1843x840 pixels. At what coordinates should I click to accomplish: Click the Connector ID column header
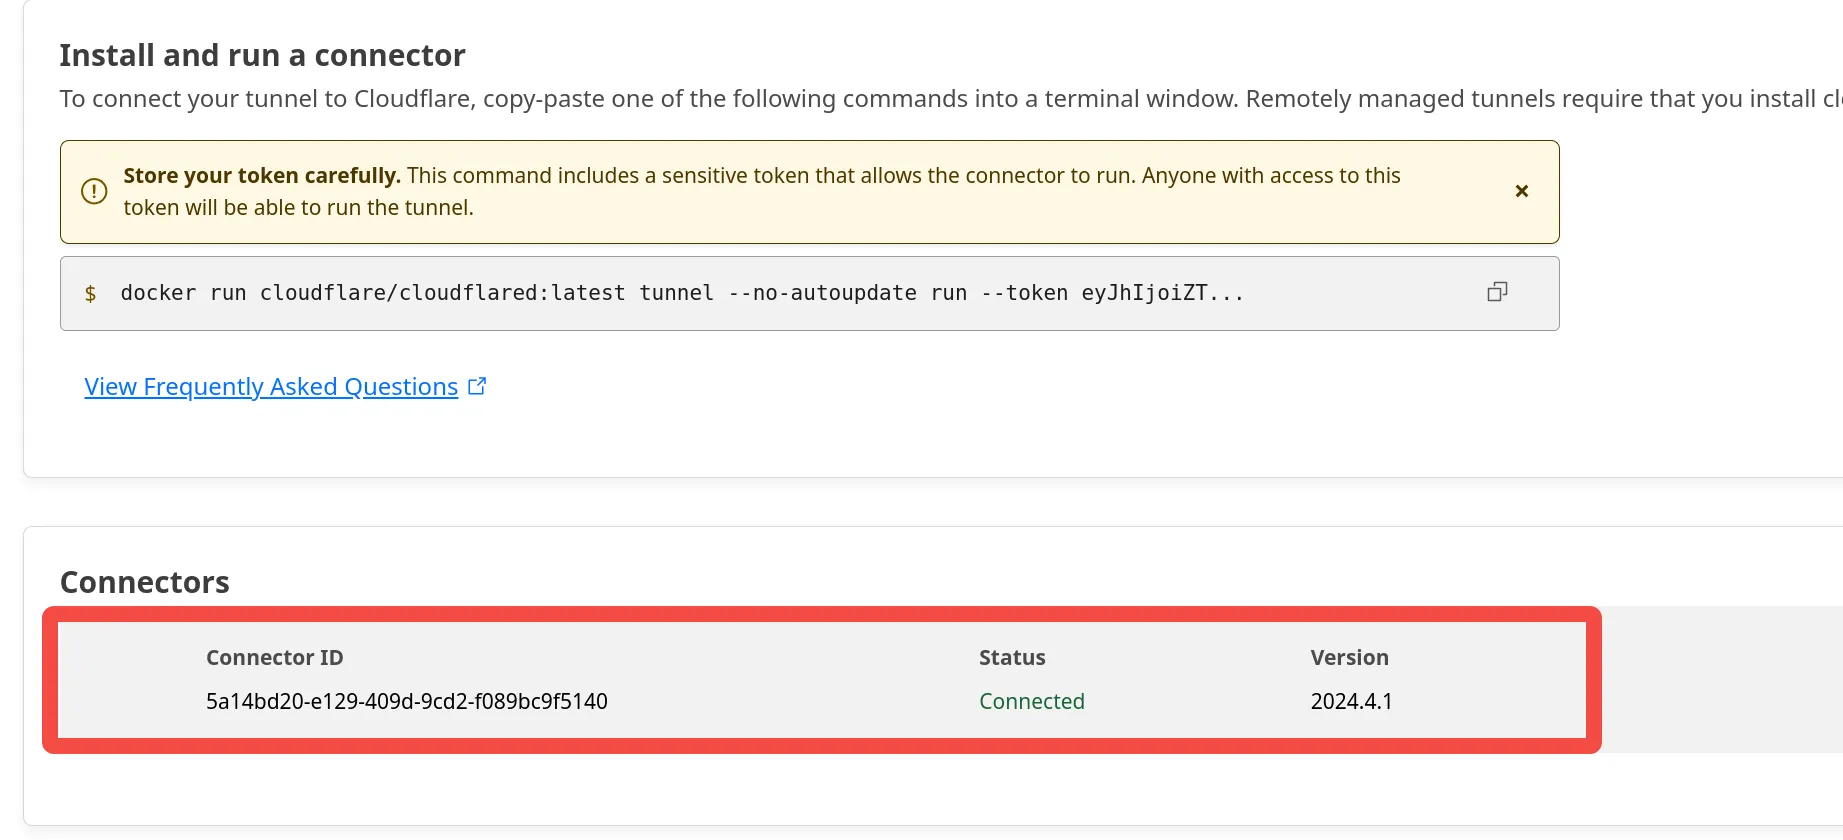274,658
